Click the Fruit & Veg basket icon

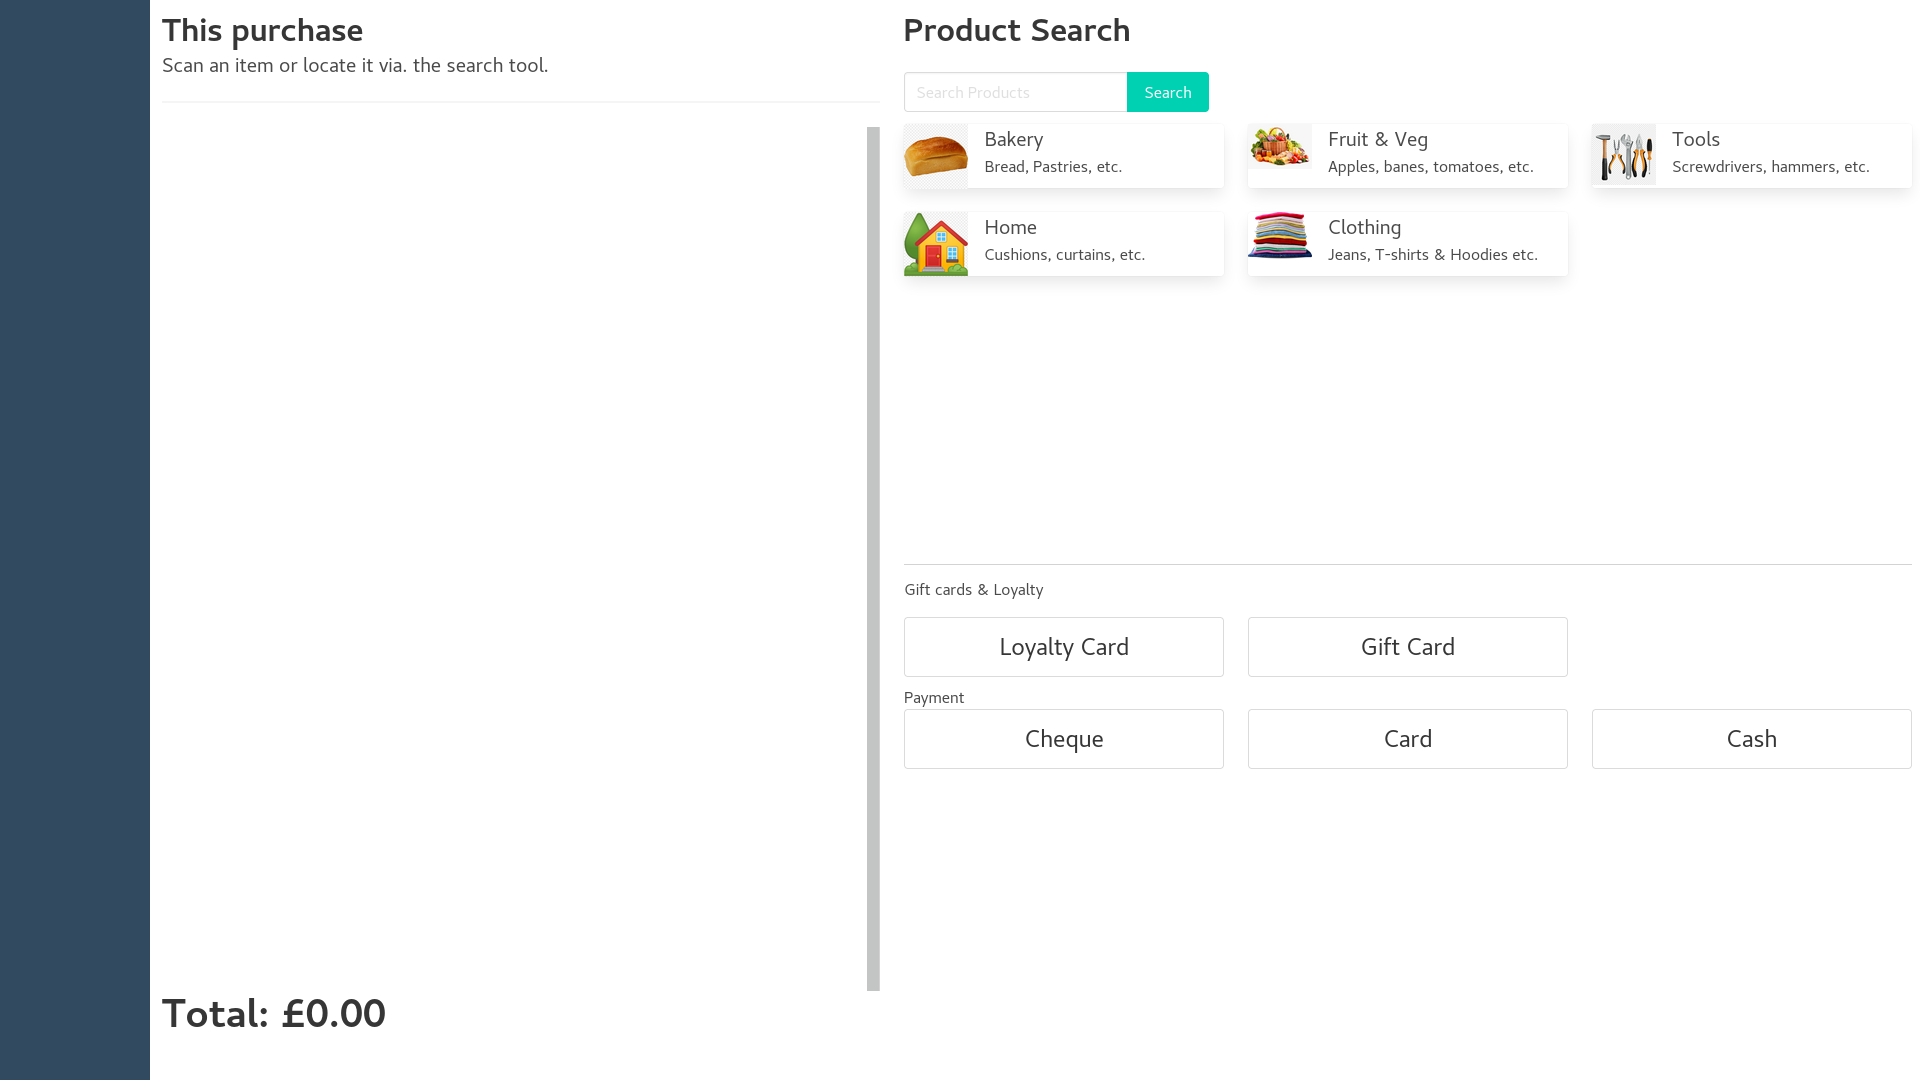pos(1279,148)
